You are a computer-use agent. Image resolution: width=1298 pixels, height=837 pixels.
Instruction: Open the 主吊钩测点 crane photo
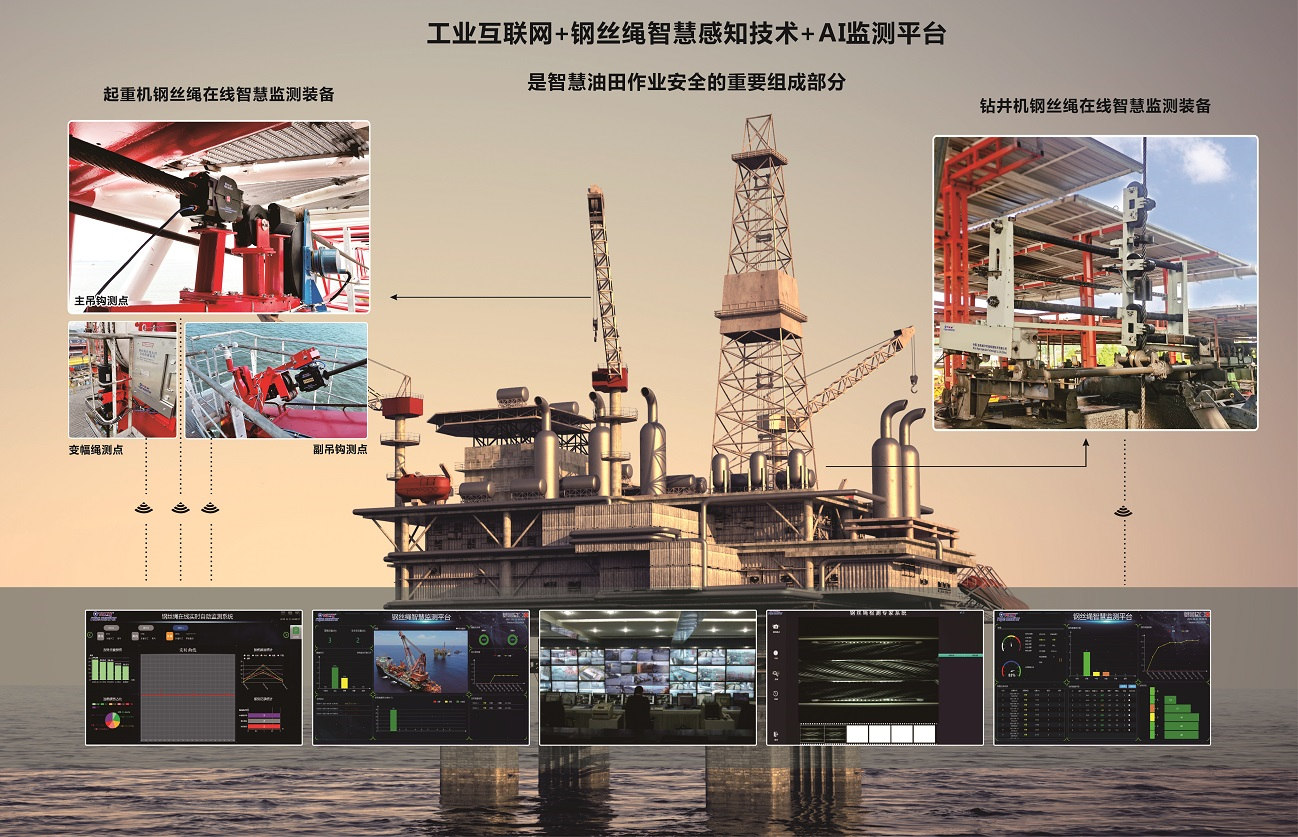(x=219, y=216)
